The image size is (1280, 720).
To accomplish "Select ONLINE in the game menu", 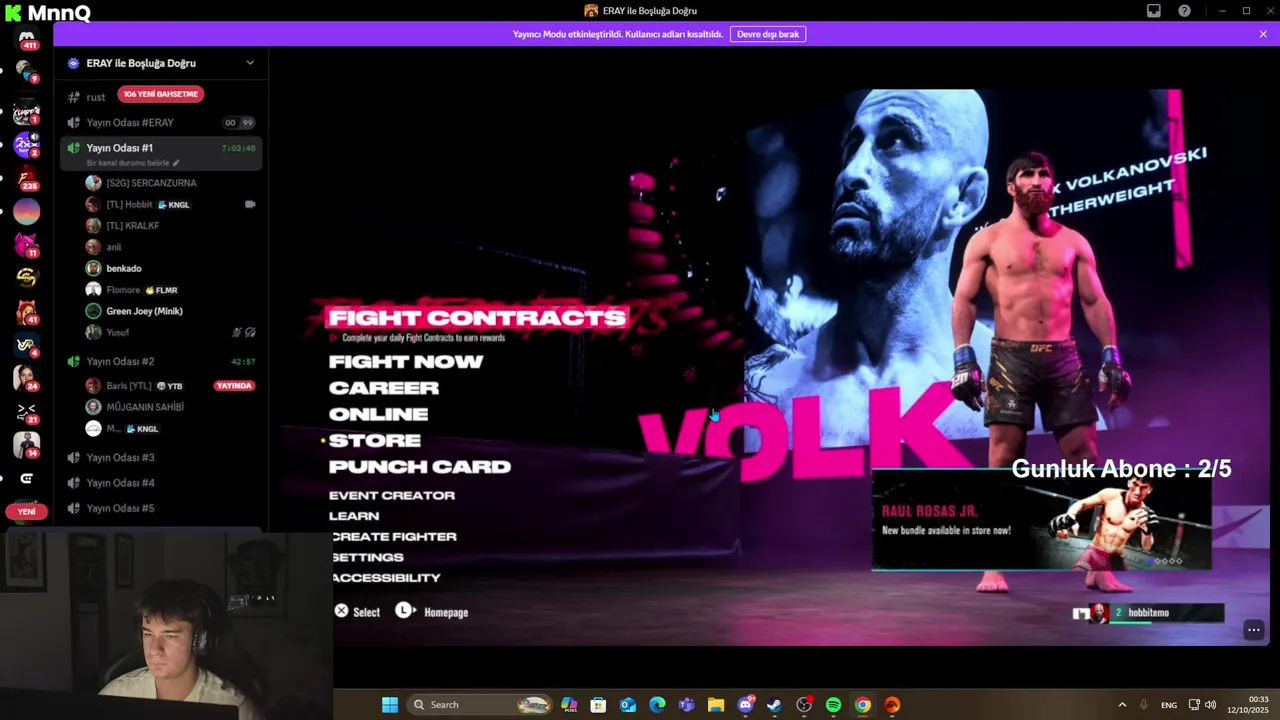I will [x=378, y=414].
